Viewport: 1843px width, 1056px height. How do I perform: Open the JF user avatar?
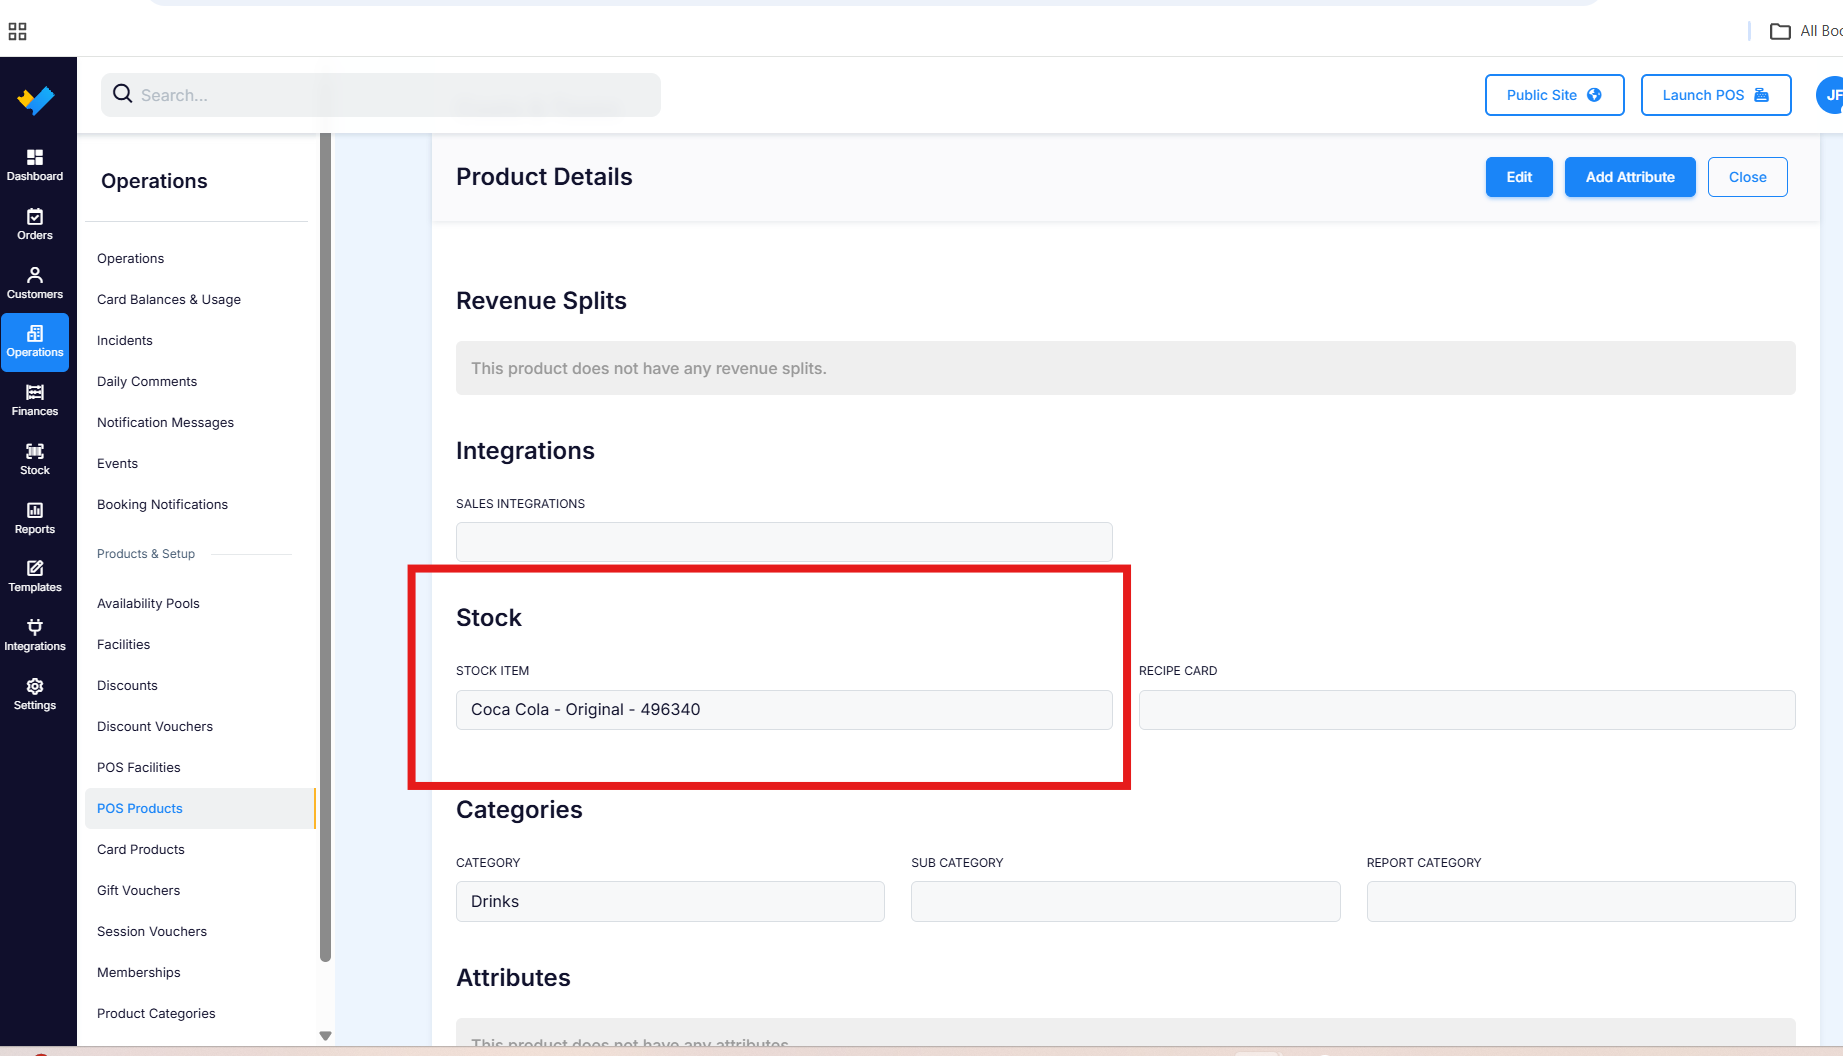[1830, 95]
